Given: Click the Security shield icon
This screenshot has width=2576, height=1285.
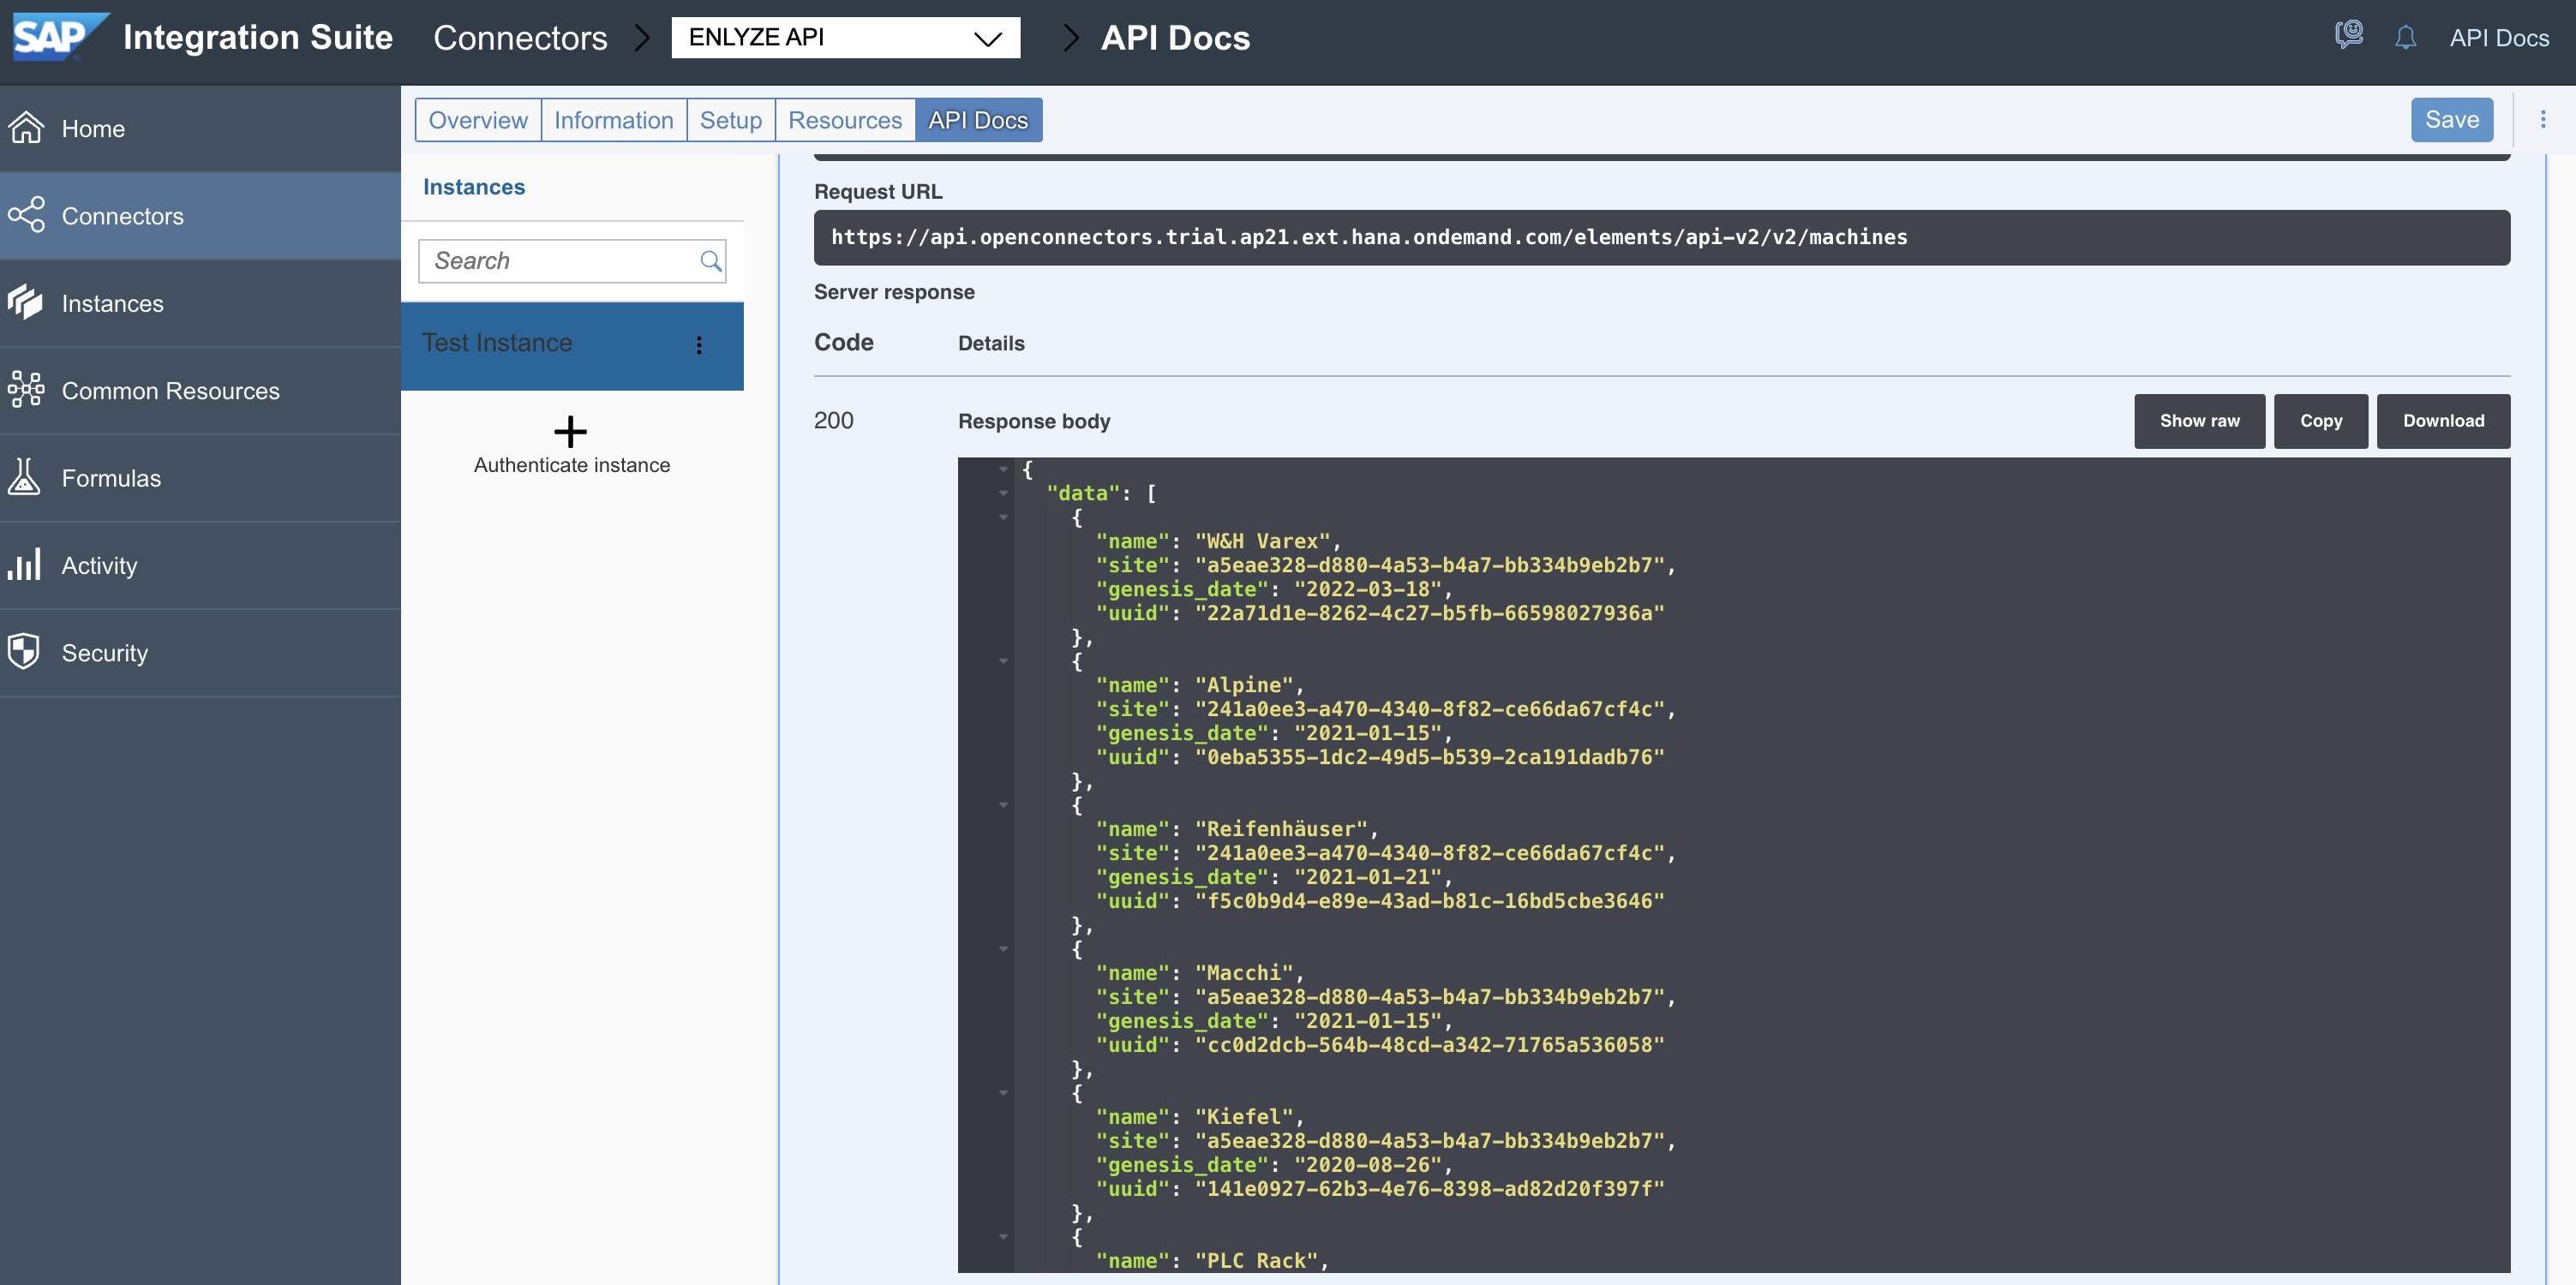Looking at the screenshot, I should tap(24, 652).
